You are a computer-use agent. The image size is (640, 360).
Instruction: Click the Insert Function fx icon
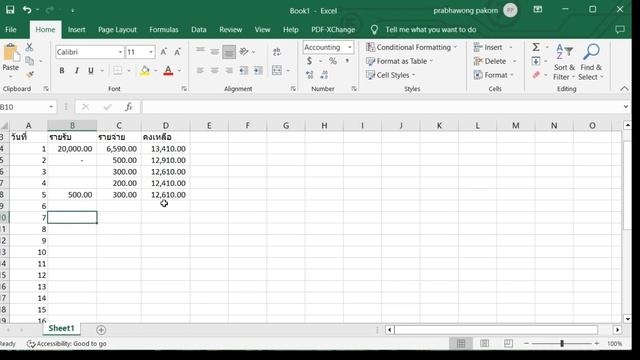pyautogui.click(x=129, y=107)
